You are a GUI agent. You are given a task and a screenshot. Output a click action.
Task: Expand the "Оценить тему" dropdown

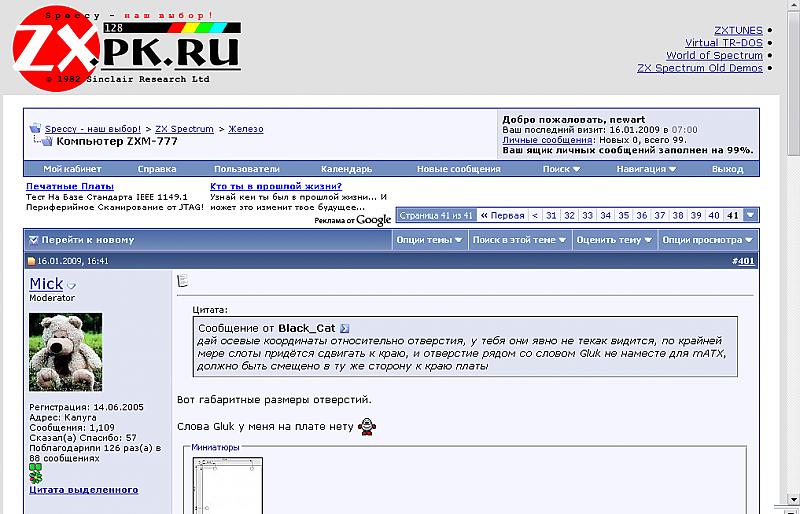pyautogui.click(x=614, y=240)
